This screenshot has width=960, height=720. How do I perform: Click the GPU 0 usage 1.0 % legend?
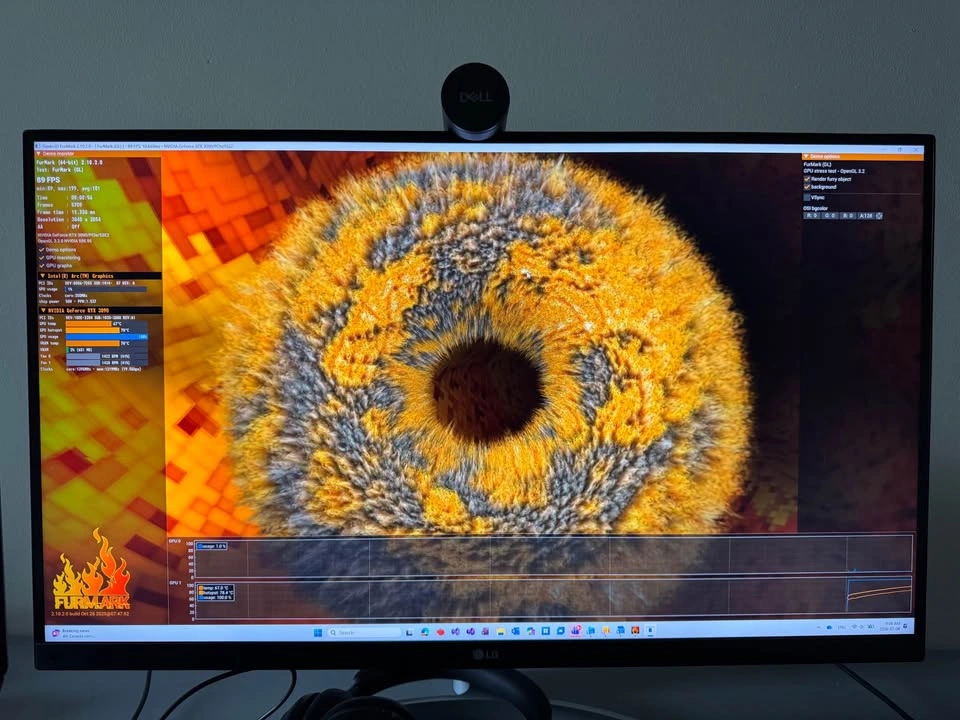click(x=212, y=546)
